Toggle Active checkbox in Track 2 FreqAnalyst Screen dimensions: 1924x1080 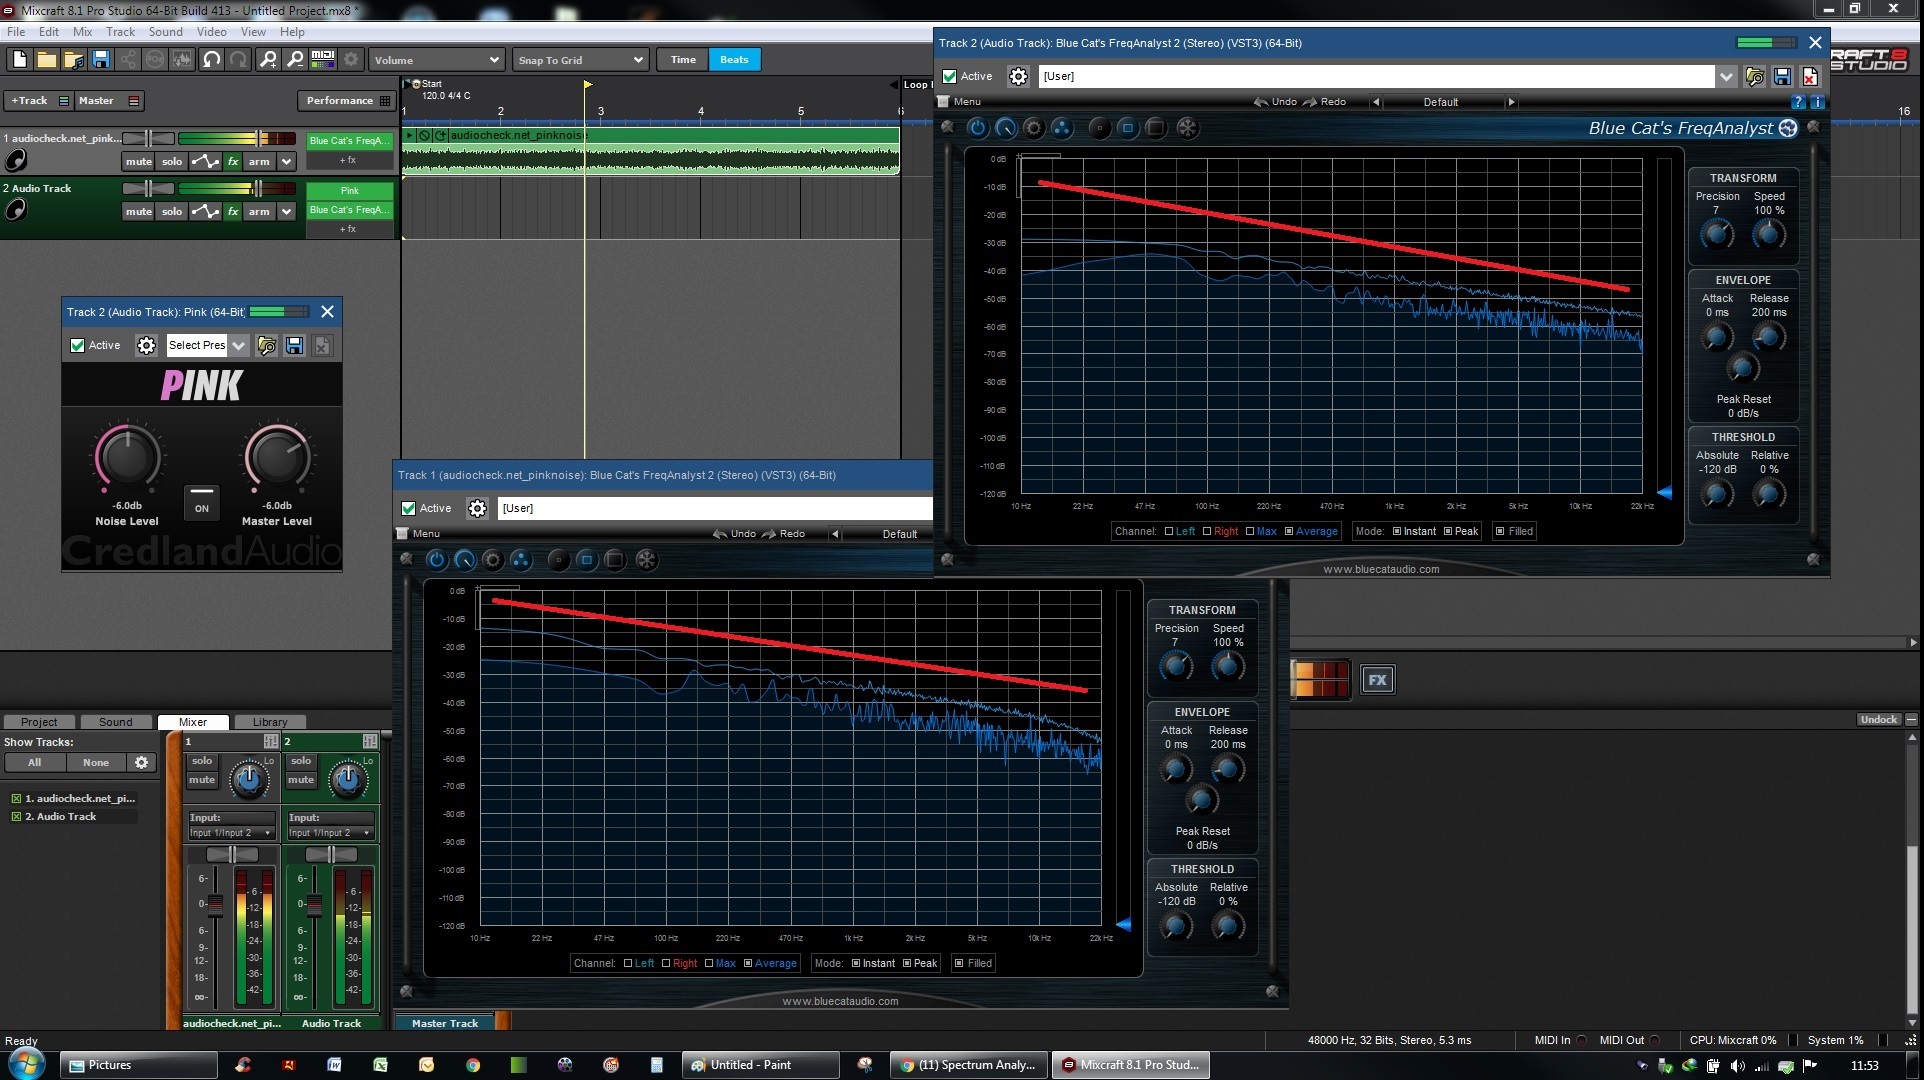(x=949, y=76)
